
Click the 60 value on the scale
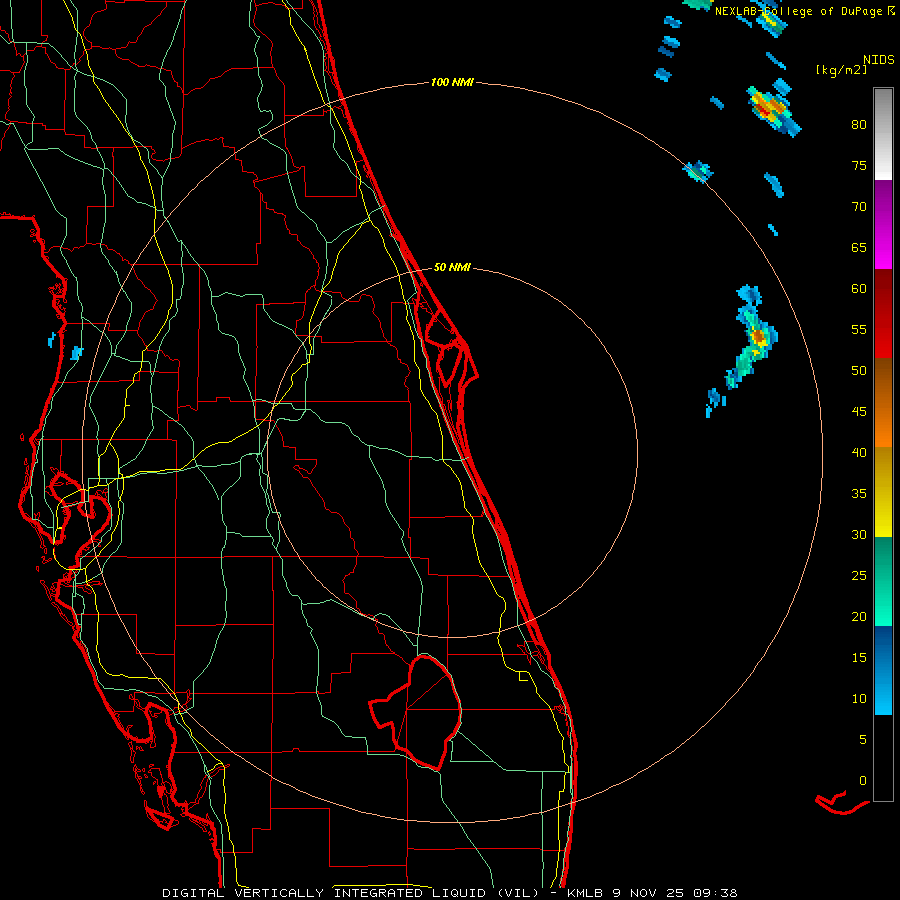(859, 289)
